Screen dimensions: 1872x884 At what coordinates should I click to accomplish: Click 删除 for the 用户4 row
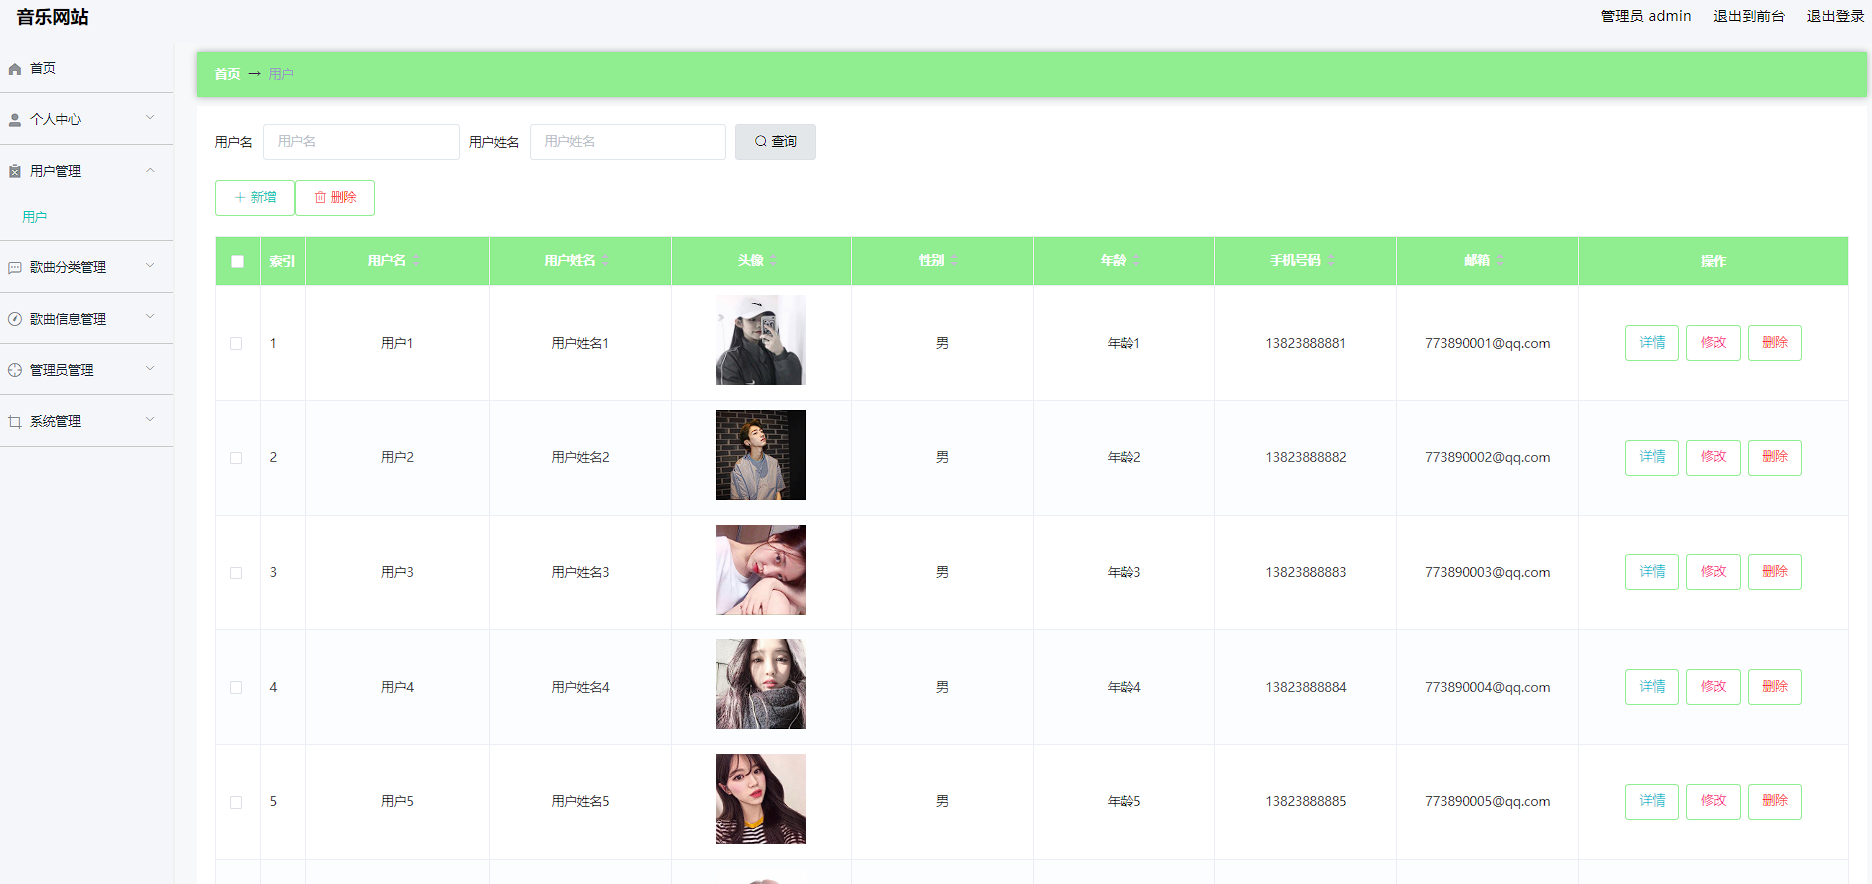[x=1775, y=687]
